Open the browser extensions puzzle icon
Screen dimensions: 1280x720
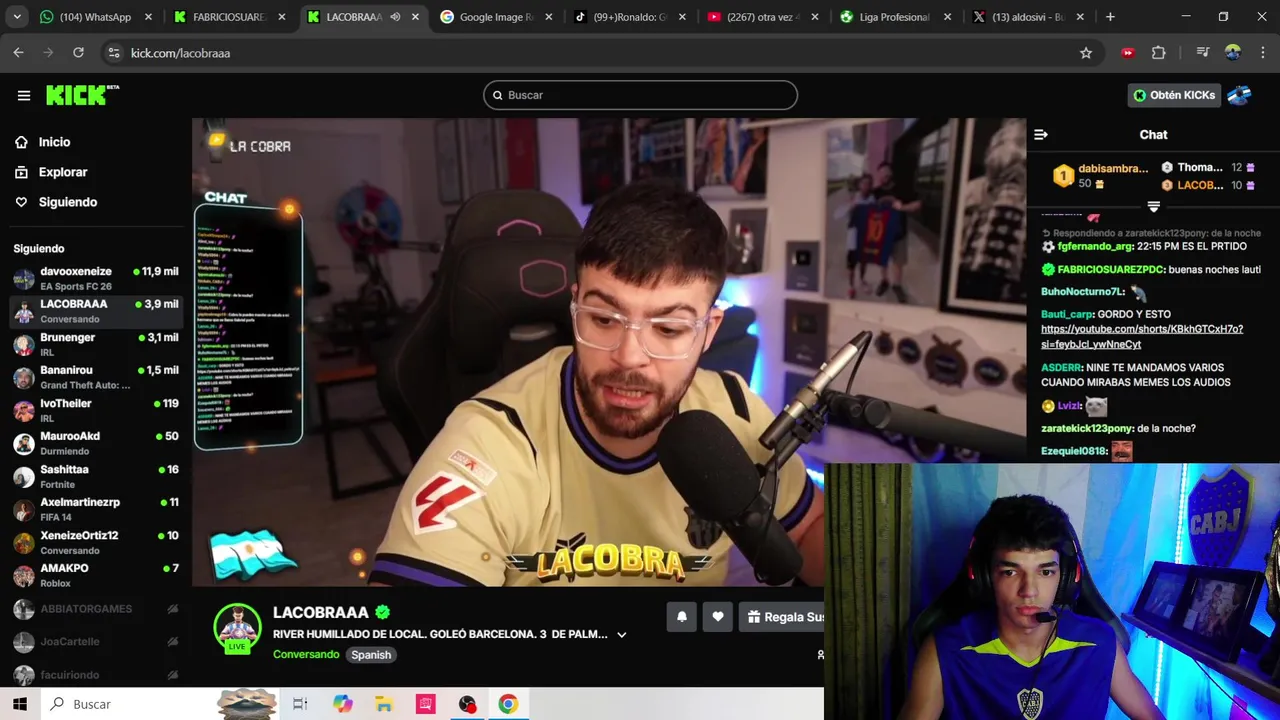1159,53
